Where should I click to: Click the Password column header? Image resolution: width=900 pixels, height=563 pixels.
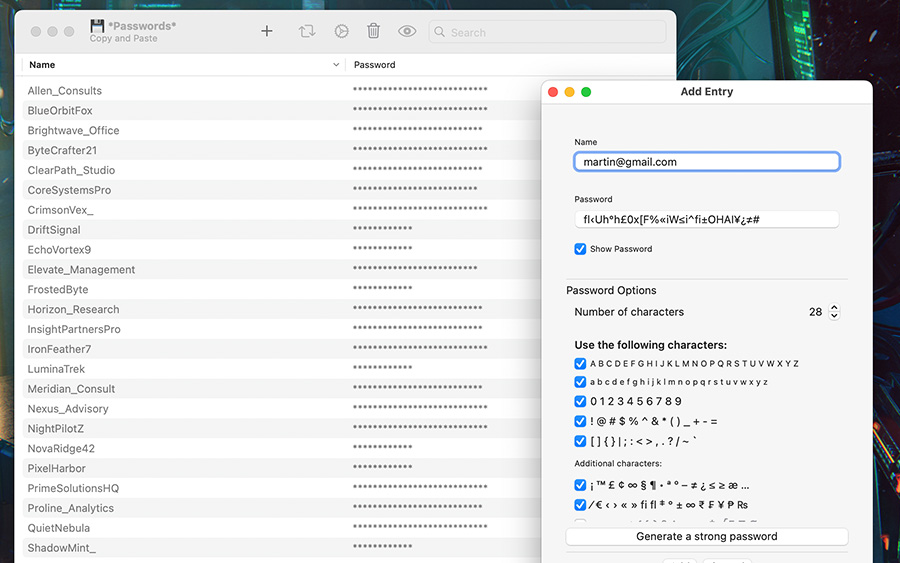tap(375, 65)
